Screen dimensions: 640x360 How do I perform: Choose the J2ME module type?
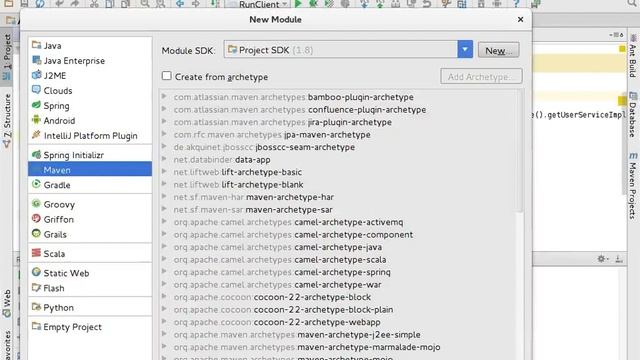pos(90,76)
